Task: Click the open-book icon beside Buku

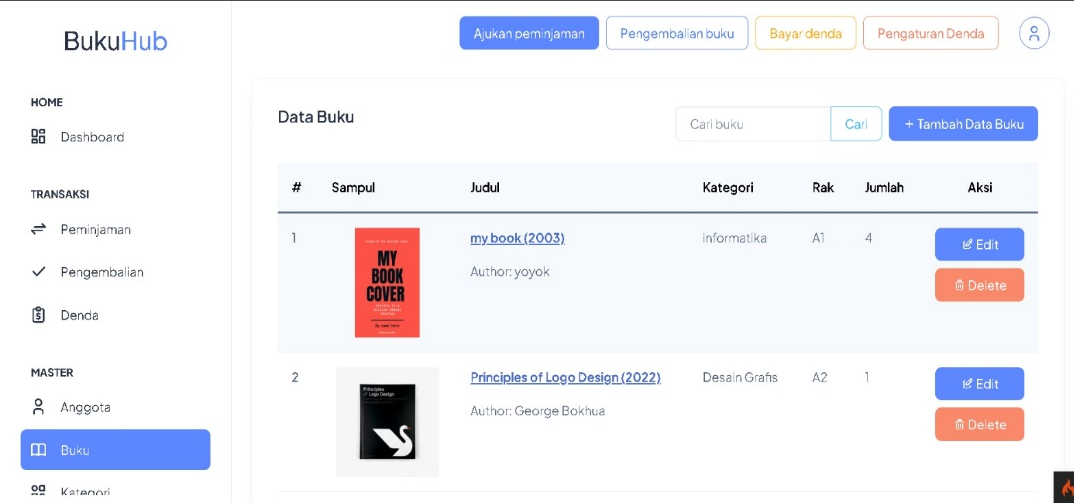Action: 38,450
